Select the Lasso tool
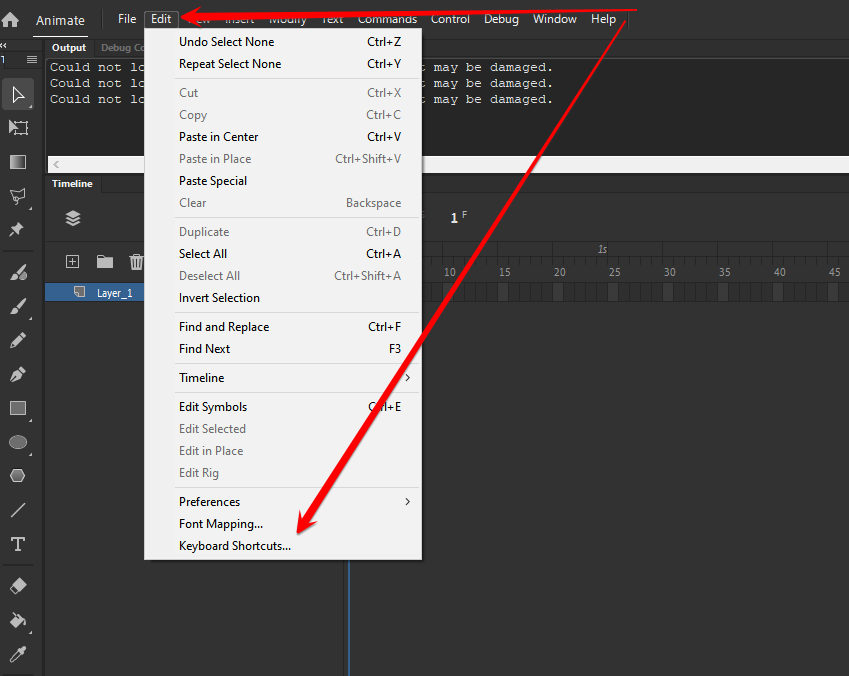 coord(18,196)
